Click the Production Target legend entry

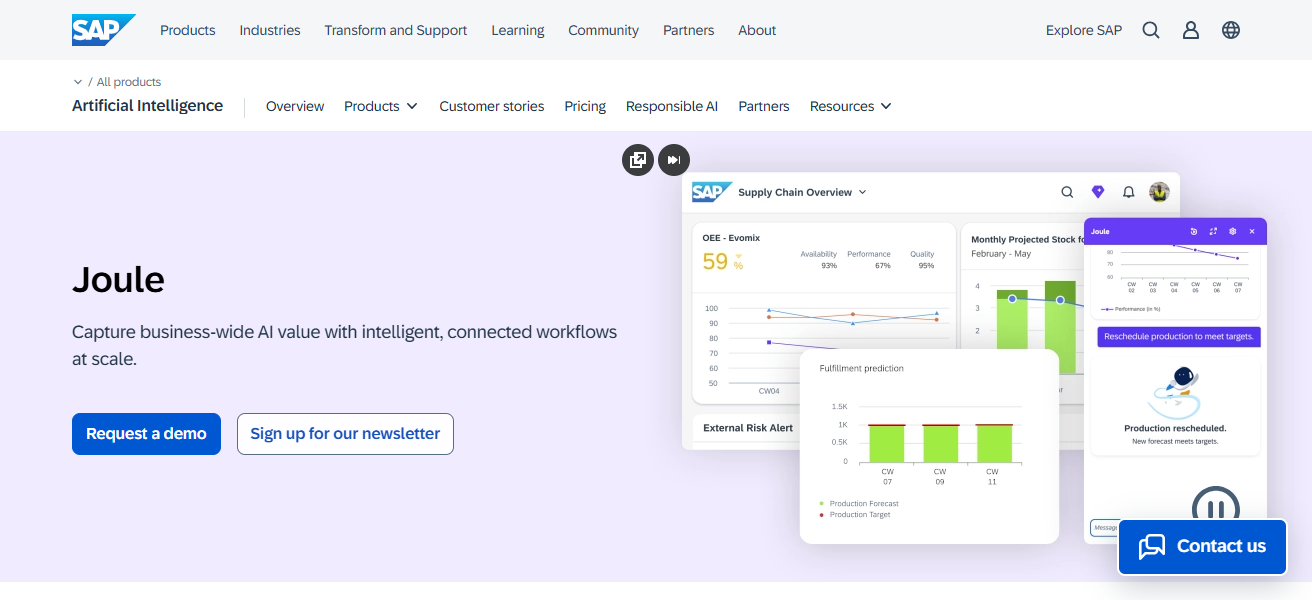855,515
